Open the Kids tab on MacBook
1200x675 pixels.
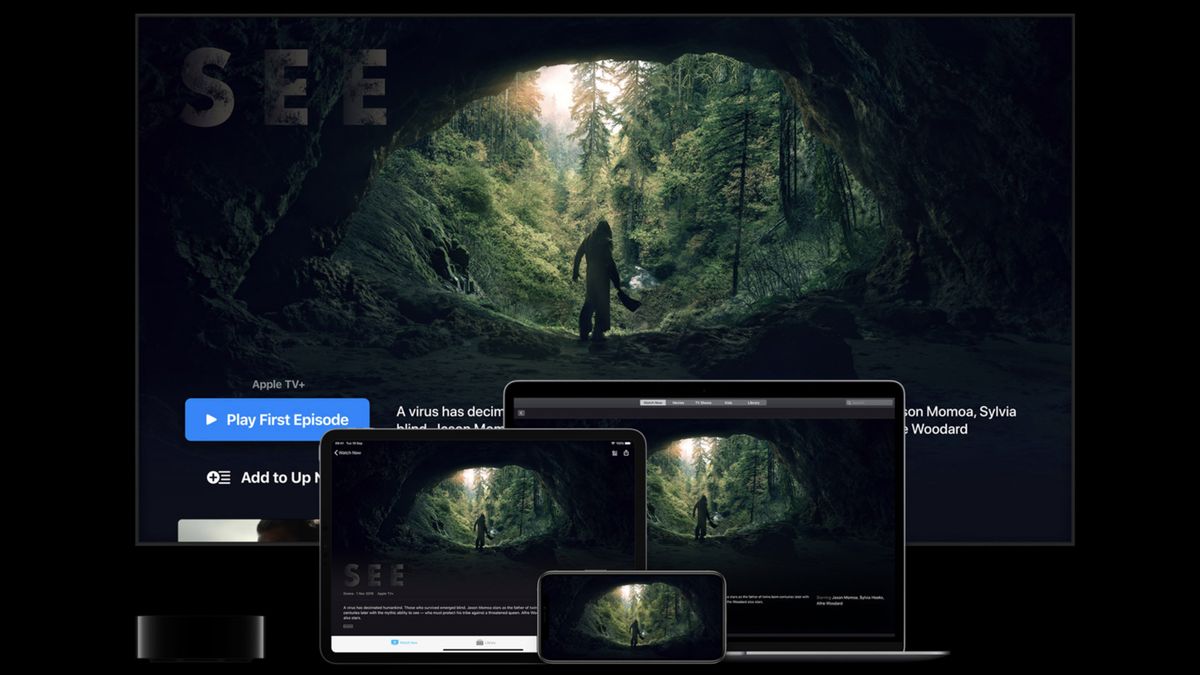(728, 403)
